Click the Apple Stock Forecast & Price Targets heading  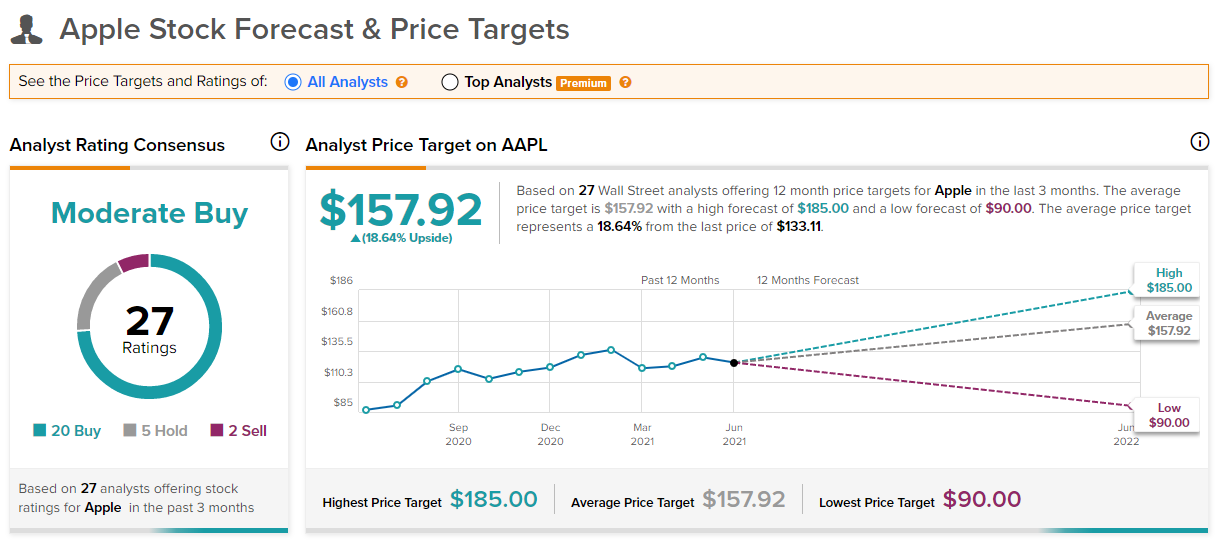tap(314, 29)
